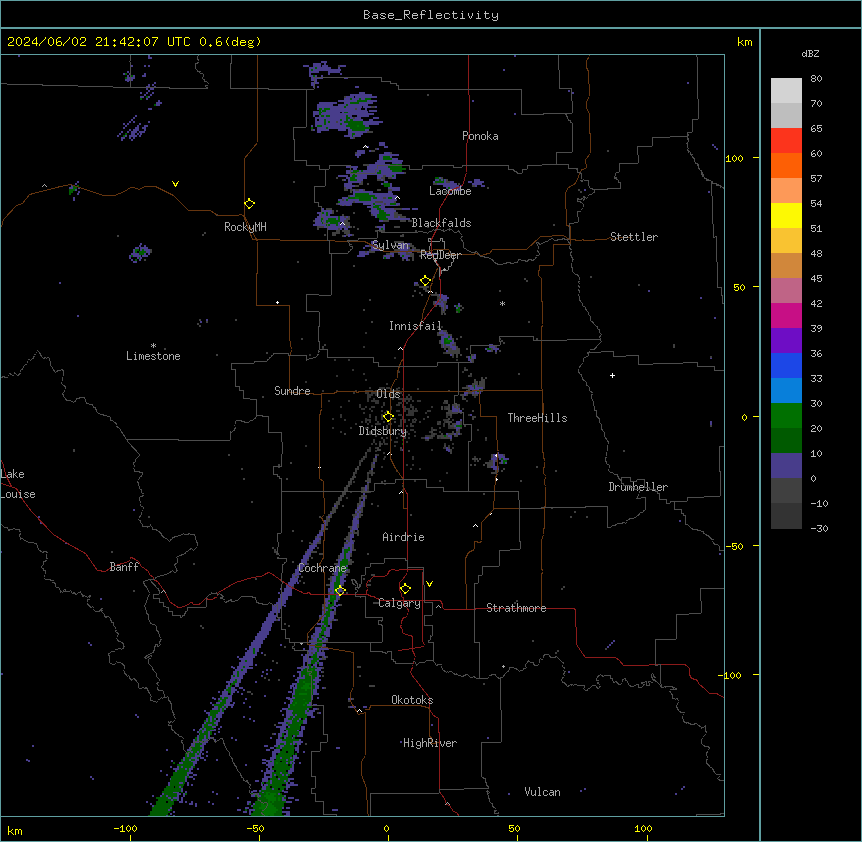Image resolution: width=862 pixels, height=842 pixels.
Task: Click the yellow marker south of RedDeer
Action: tap(426, 281)
